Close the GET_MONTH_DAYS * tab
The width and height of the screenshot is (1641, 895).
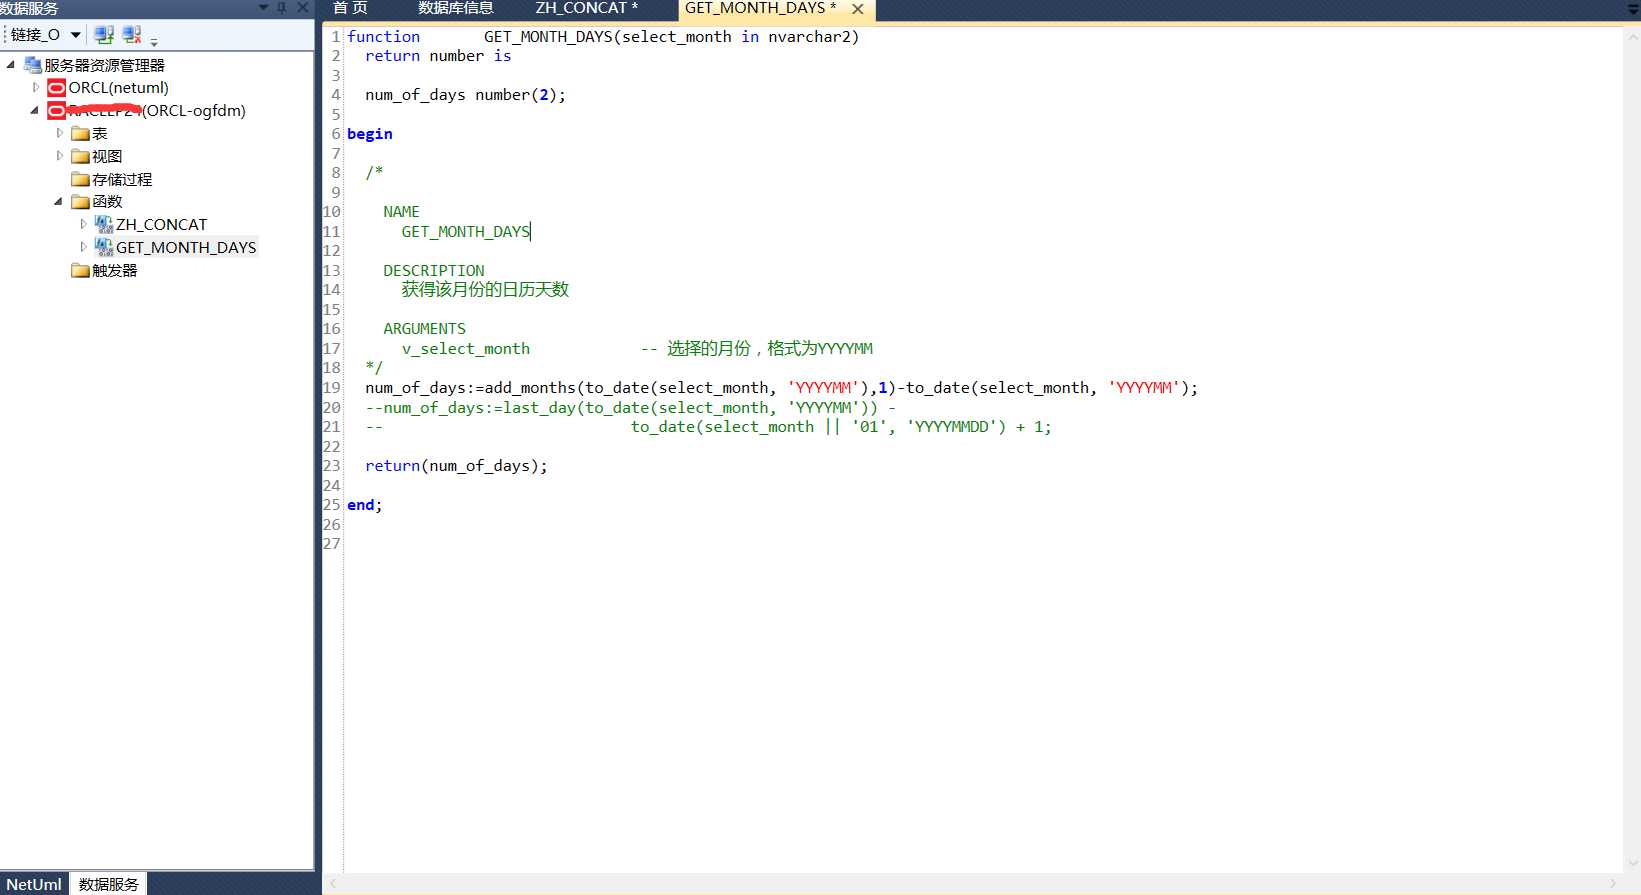click(x=858, y=9)
